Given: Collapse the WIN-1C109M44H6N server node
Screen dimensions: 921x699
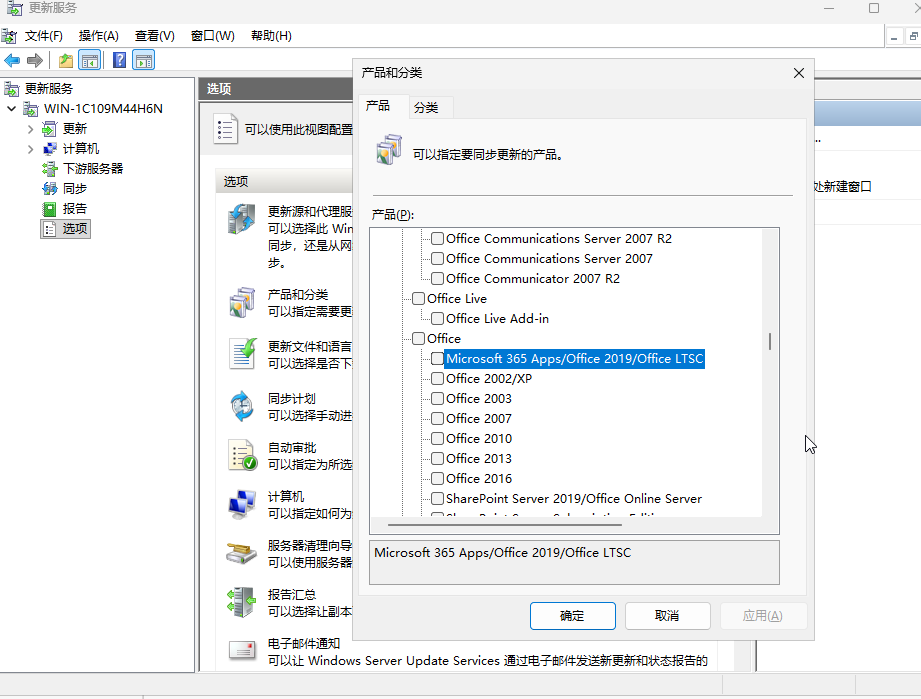Looking at the screenshot, I should click(11, 109).
